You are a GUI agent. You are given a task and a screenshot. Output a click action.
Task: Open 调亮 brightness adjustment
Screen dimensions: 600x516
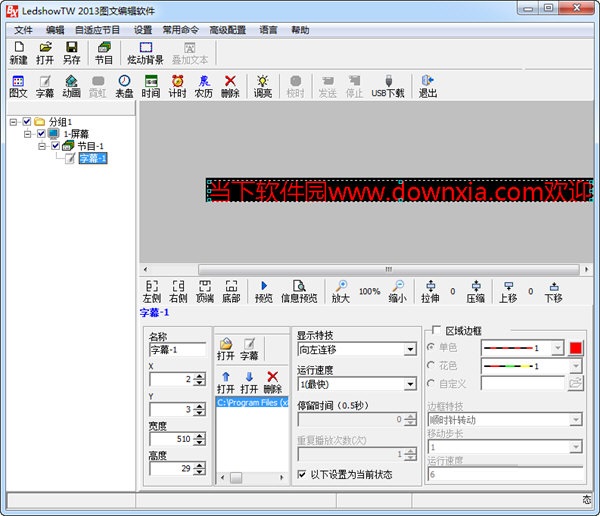pyautogui.click(x=263, y=87)
